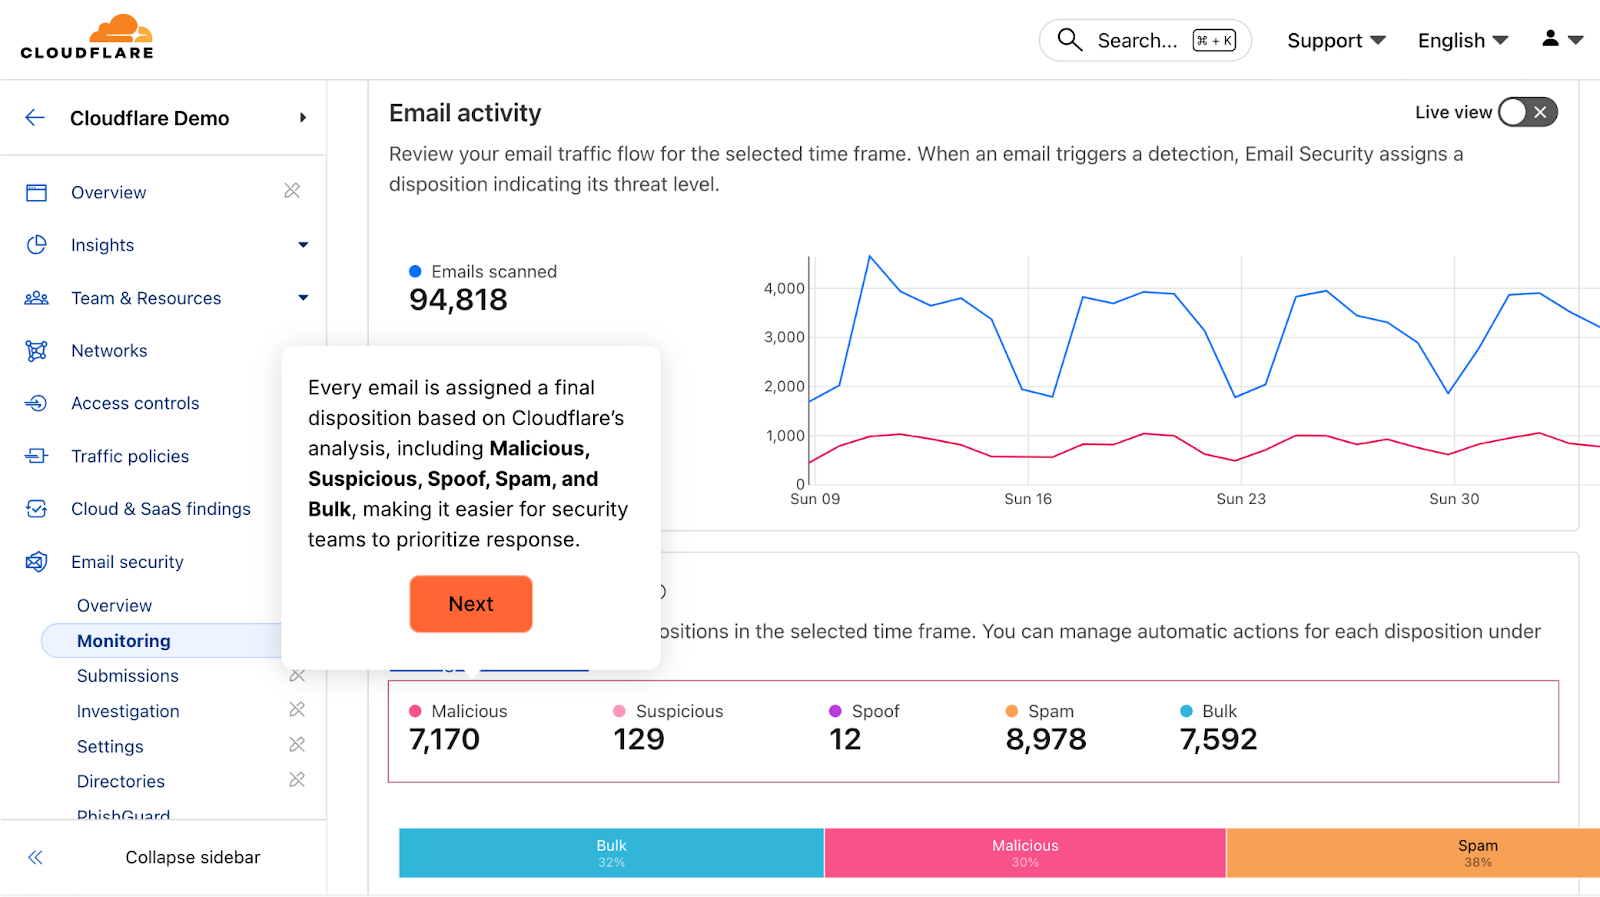The height and width of the screenshot is (897, 1600).
Task: Click the Email security envelope icon
Action: pos(36,562)
